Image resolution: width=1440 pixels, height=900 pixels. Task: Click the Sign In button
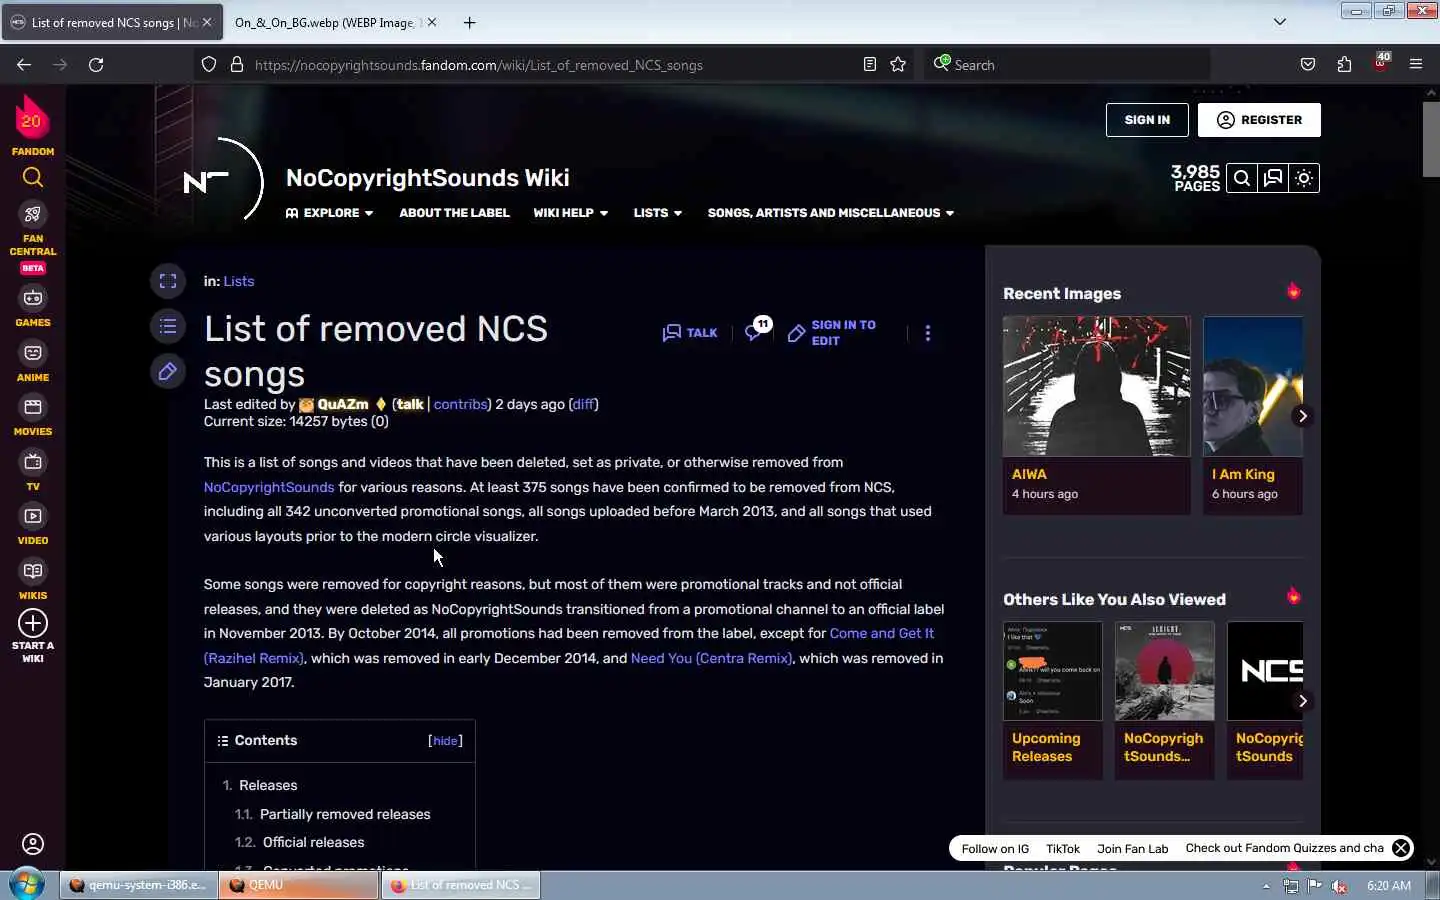pos(1147,120)
